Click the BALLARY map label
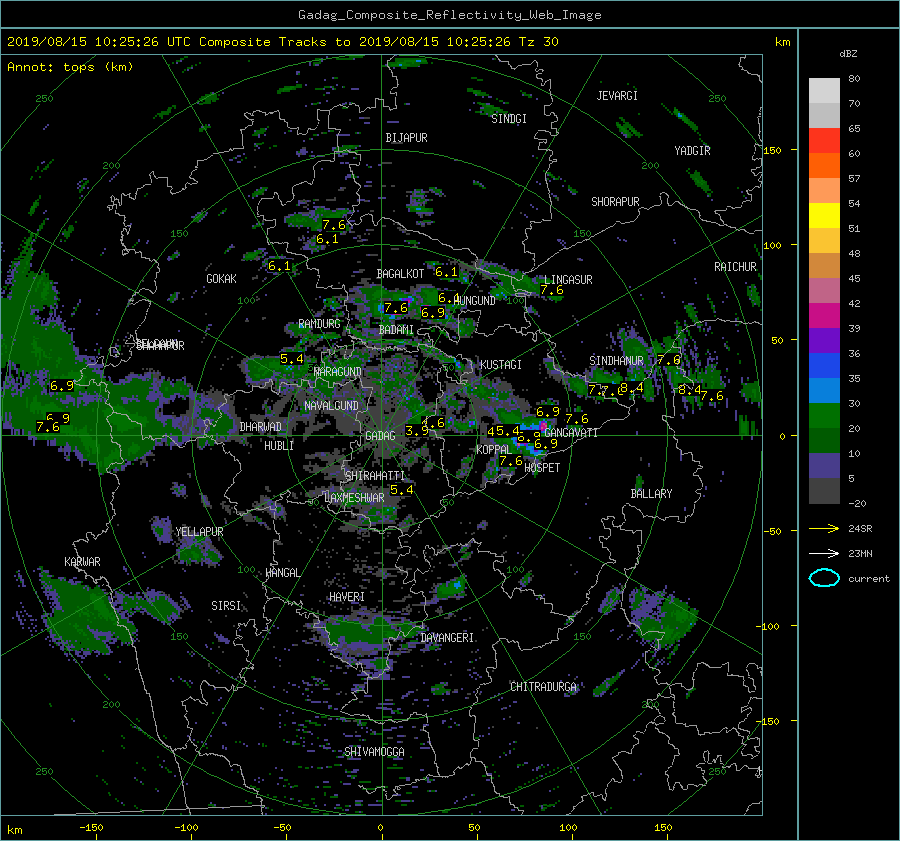Image resolution: width=900 pixels, height=841 pixels. (x=651, y=494)
